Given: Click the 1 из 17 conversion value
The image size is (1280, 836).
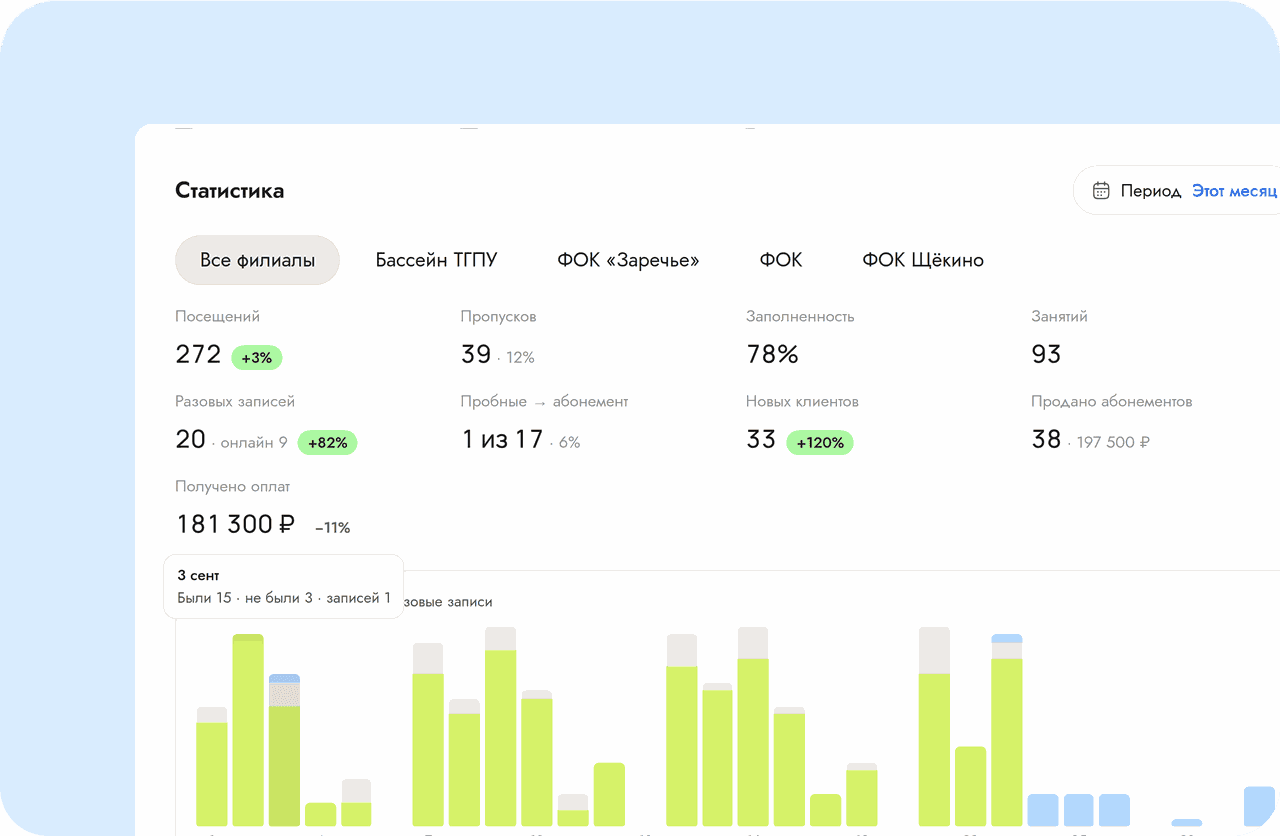Looking at the screenshot, I should pyautogui.click(x=502, y=439).
